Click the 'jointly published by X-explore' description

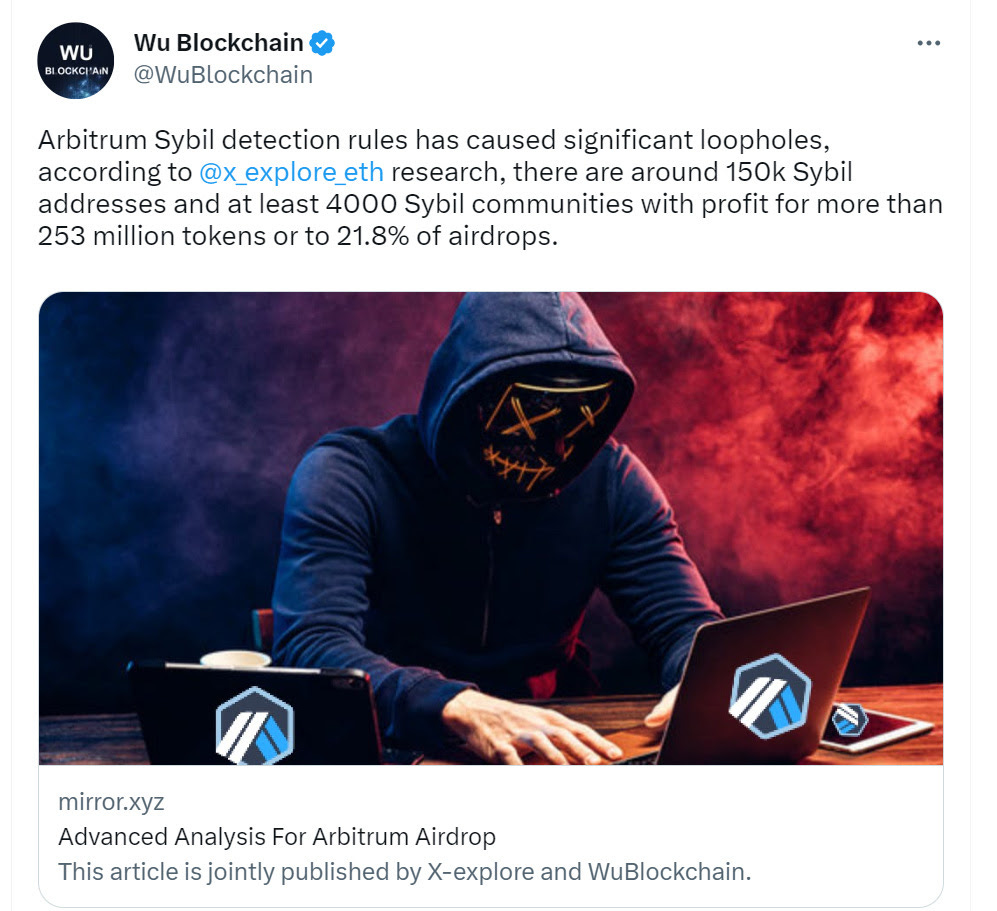tap(404, 872)
